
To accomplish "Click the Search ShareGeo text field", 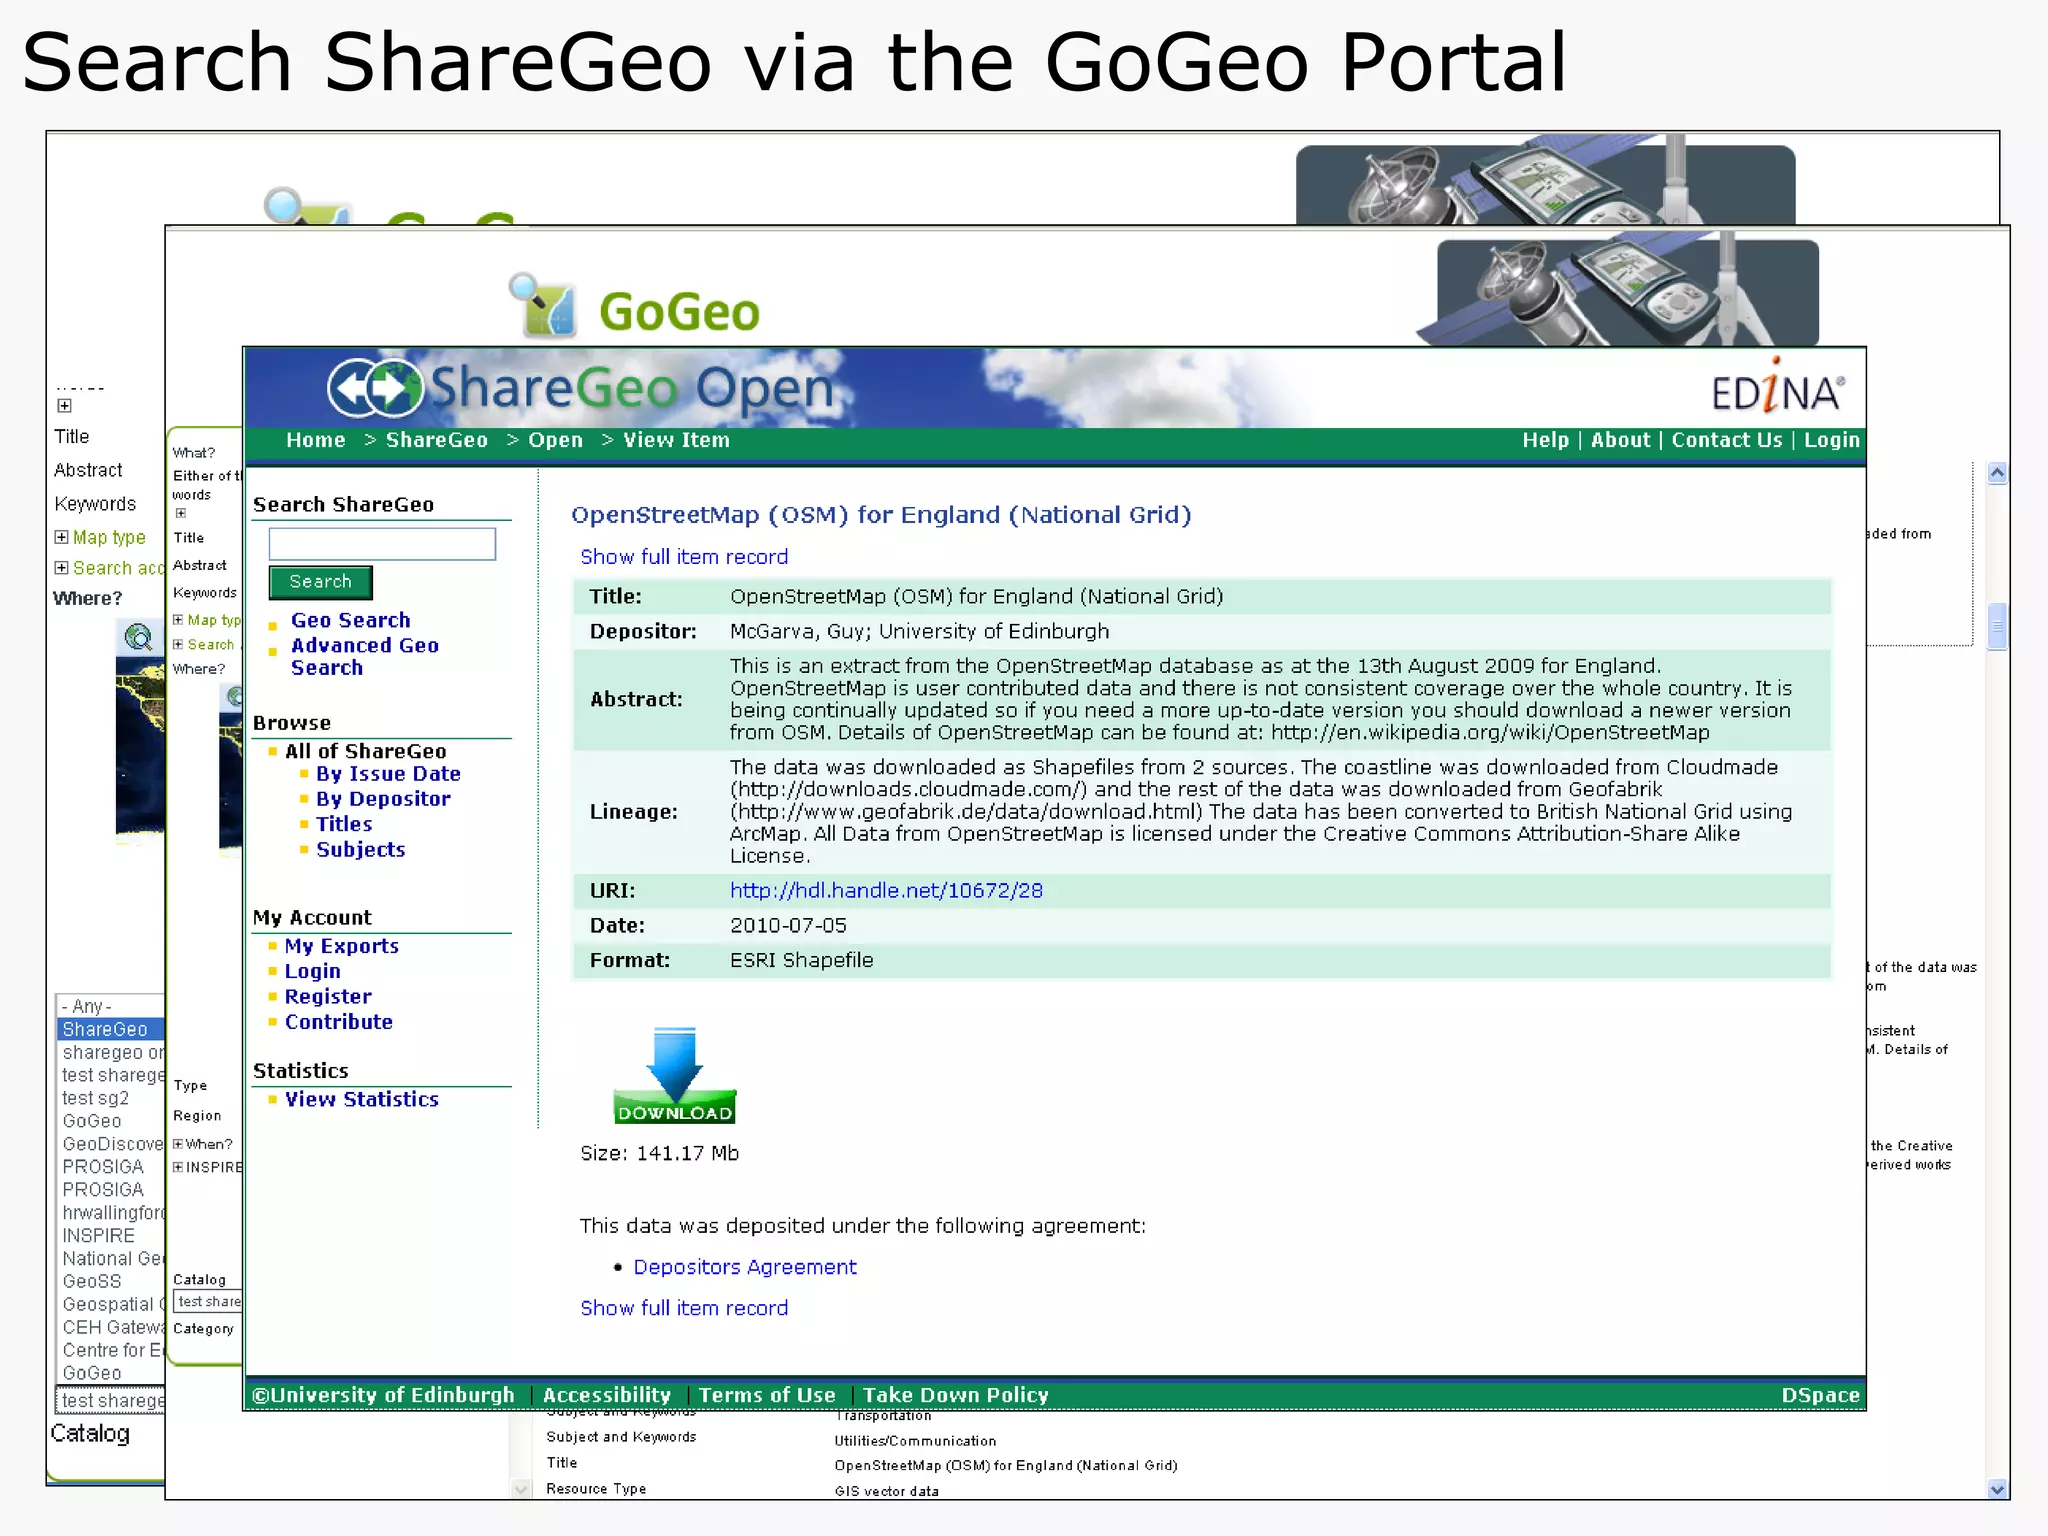I will pyautogui.click(x=382, y=544).
